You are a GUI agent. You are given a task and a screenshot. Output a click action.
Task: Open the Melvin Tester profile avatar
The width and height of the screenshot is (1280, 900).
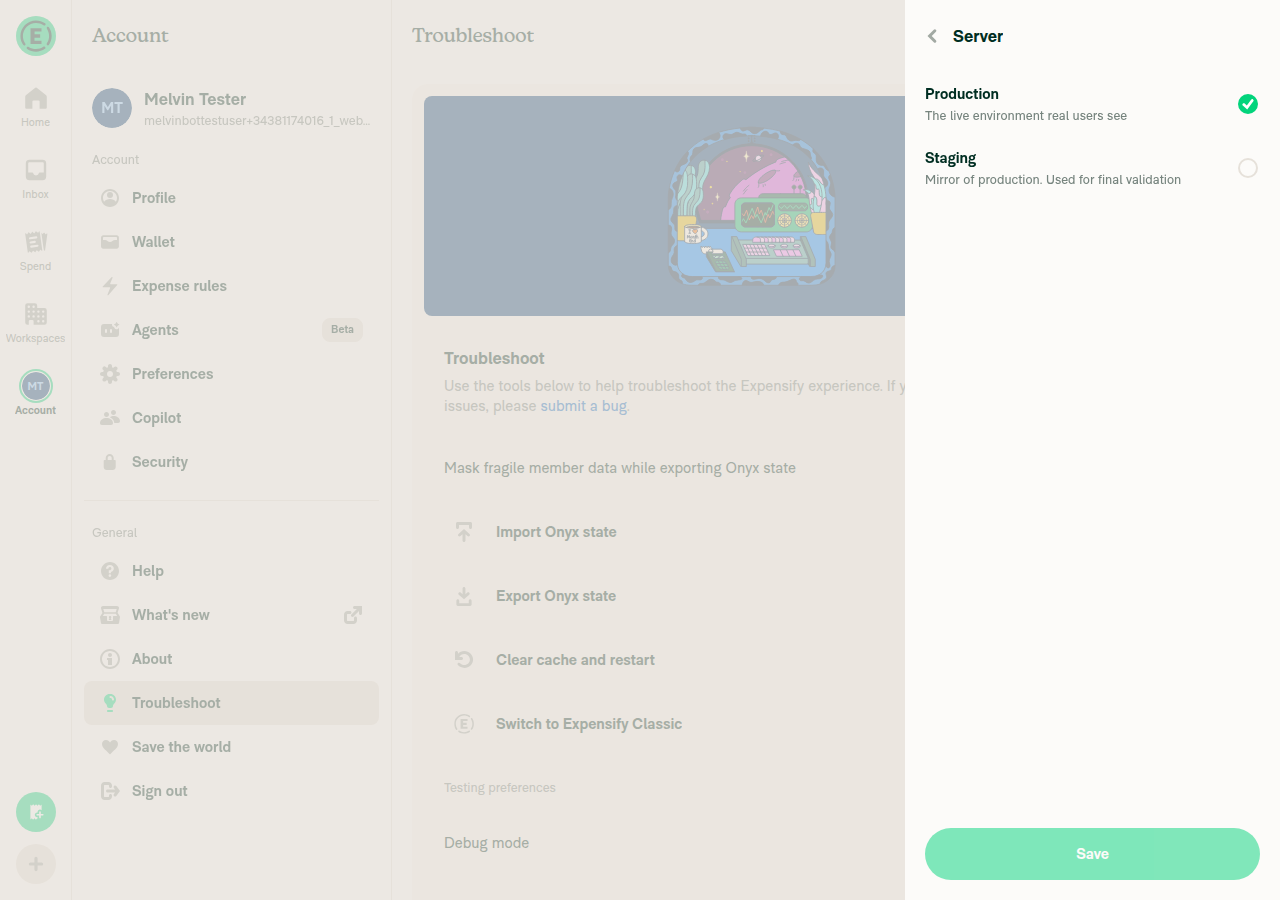click(x=112, y=108)
